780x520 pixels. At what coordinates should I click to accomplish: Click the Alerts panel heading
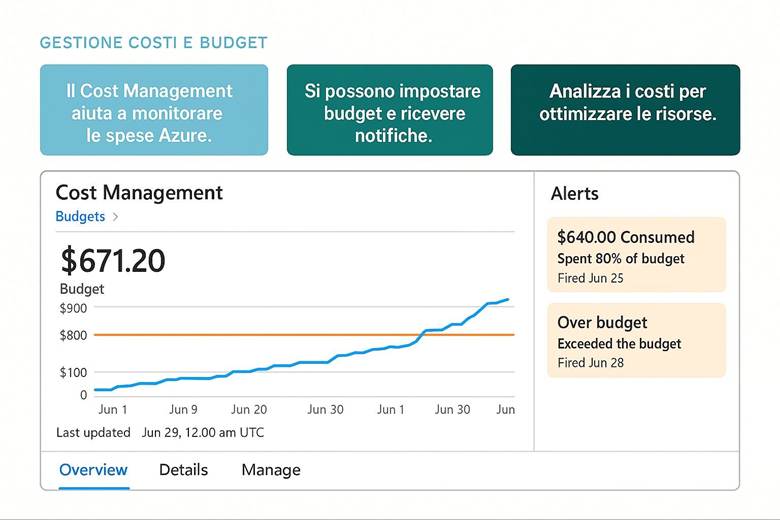pos(575,194)
